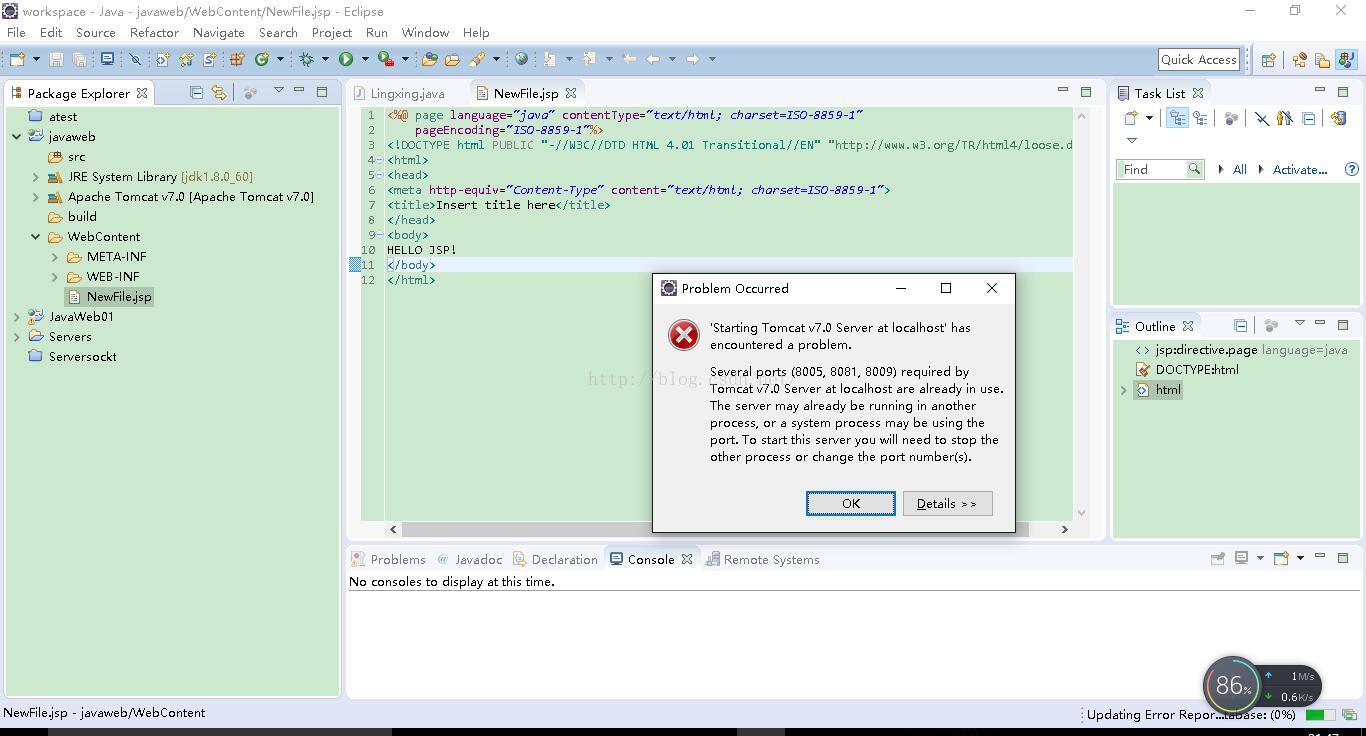Click the New Task icon in Task List
The image size is (1366, 736).
click(x=1131, y=118)
